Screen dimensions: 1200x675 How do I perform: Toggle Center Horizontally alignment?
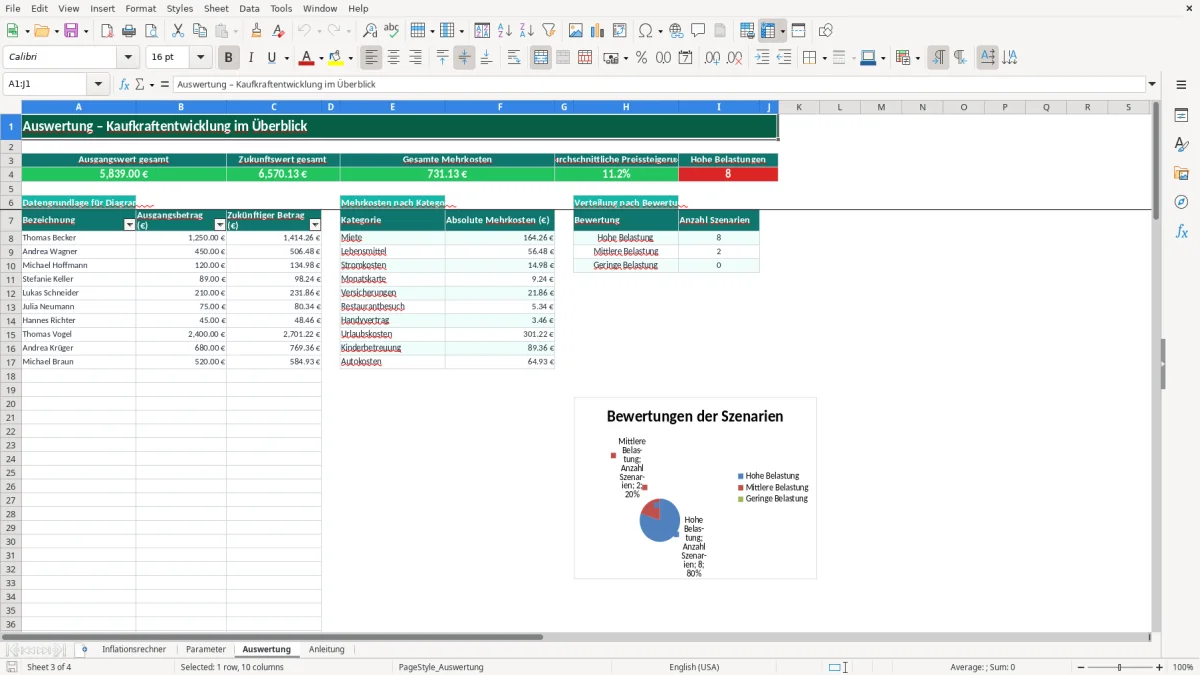tap(394, 58)
